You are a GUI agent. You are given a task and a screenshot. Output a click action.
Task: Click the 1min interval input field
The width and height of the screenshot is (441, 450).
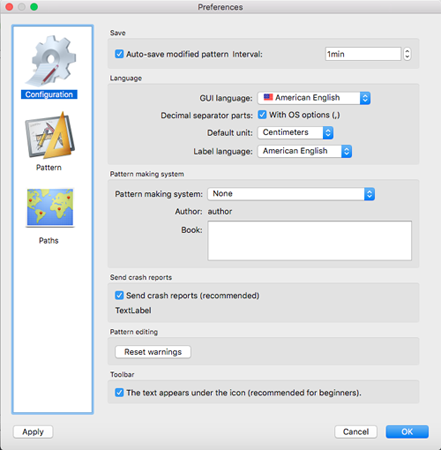(x=363, y=54)
